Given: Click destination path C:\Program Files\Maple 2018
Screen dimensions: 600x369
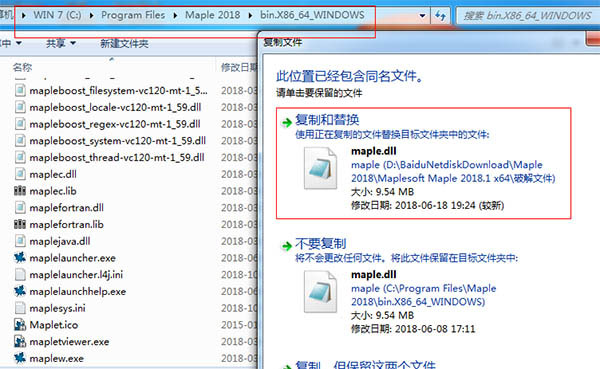Looking at the screenshot, I should point(424,295).
